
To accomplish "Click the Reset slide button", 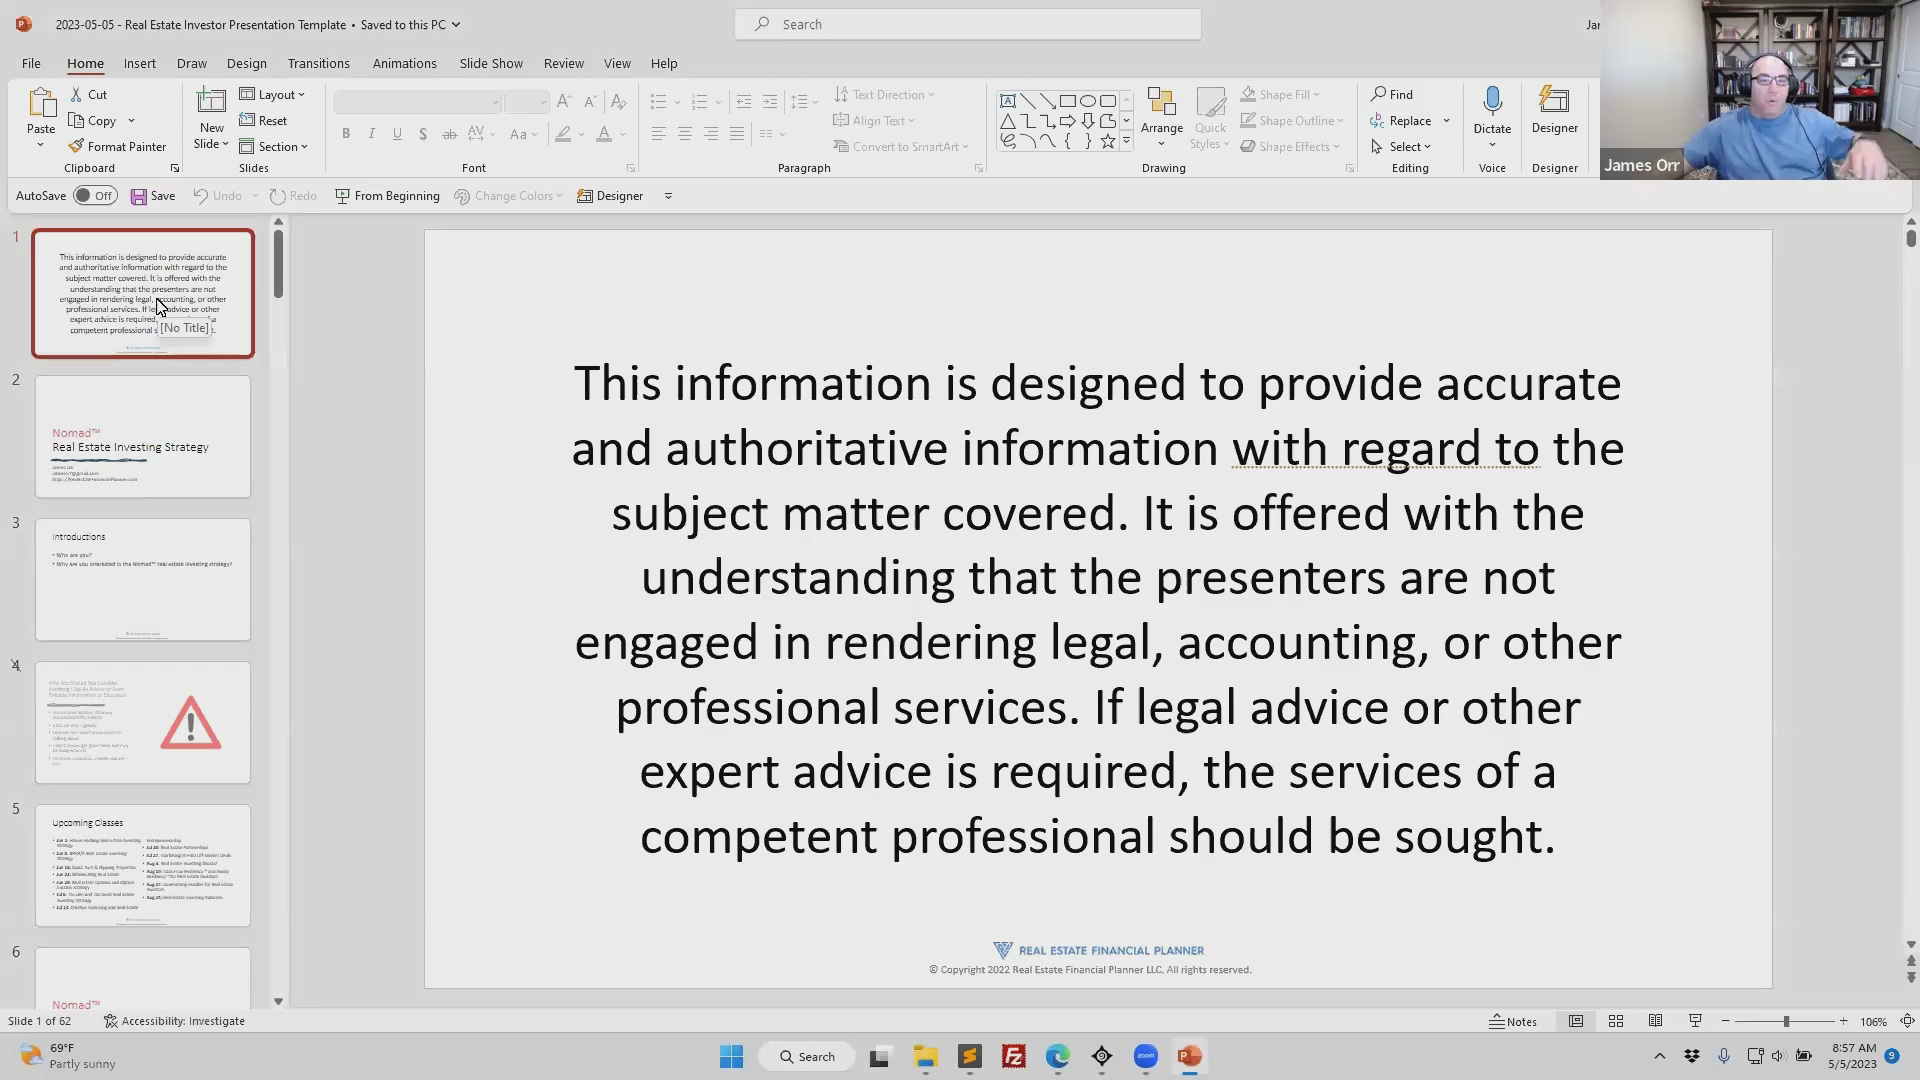I will (263, 120).
